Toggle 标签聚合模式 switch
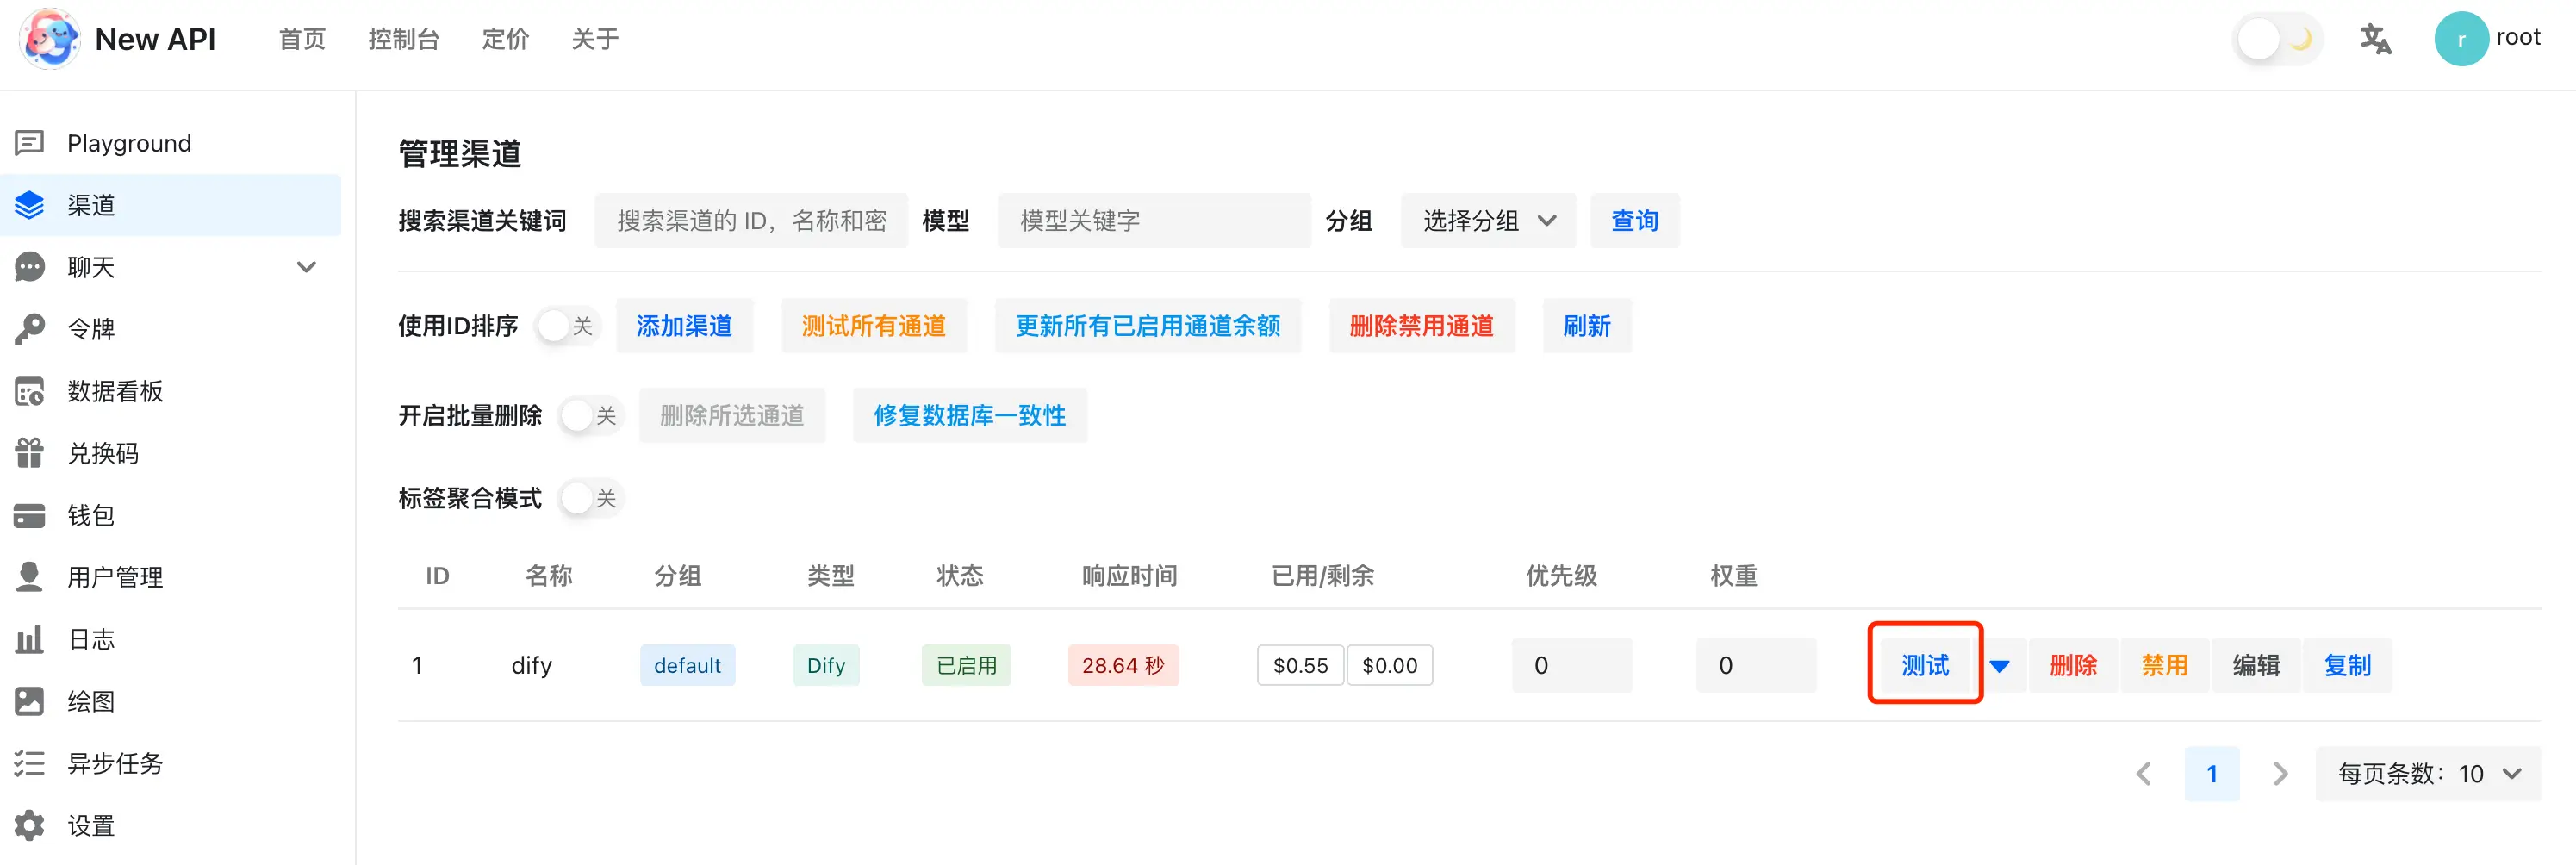The height and width of the screenshot is (865, 2576). (591, 498)
